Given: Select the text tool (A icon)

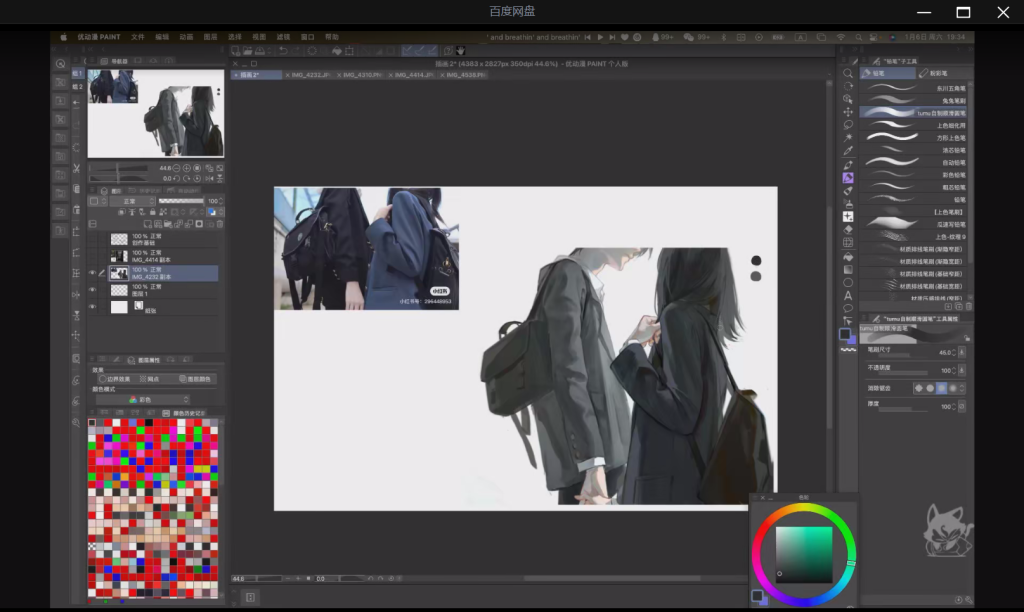Looking at the screenshot, I should tap(848, 295).
